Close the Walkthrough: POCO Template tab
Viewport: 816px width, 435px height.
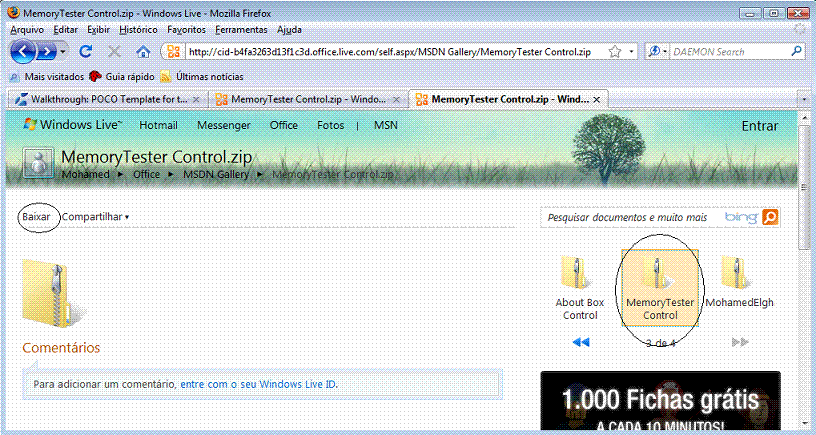[x=196, y=99]
